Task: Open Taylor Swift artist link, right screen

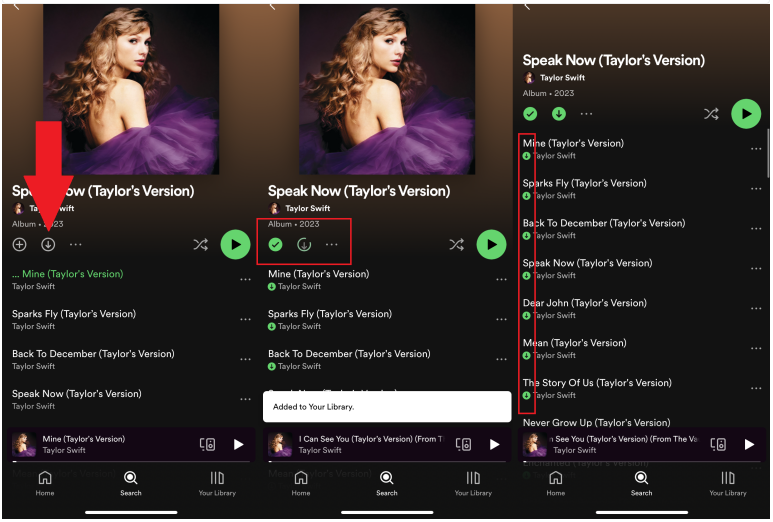Action: pyautogui.click(x=554, y=78)
